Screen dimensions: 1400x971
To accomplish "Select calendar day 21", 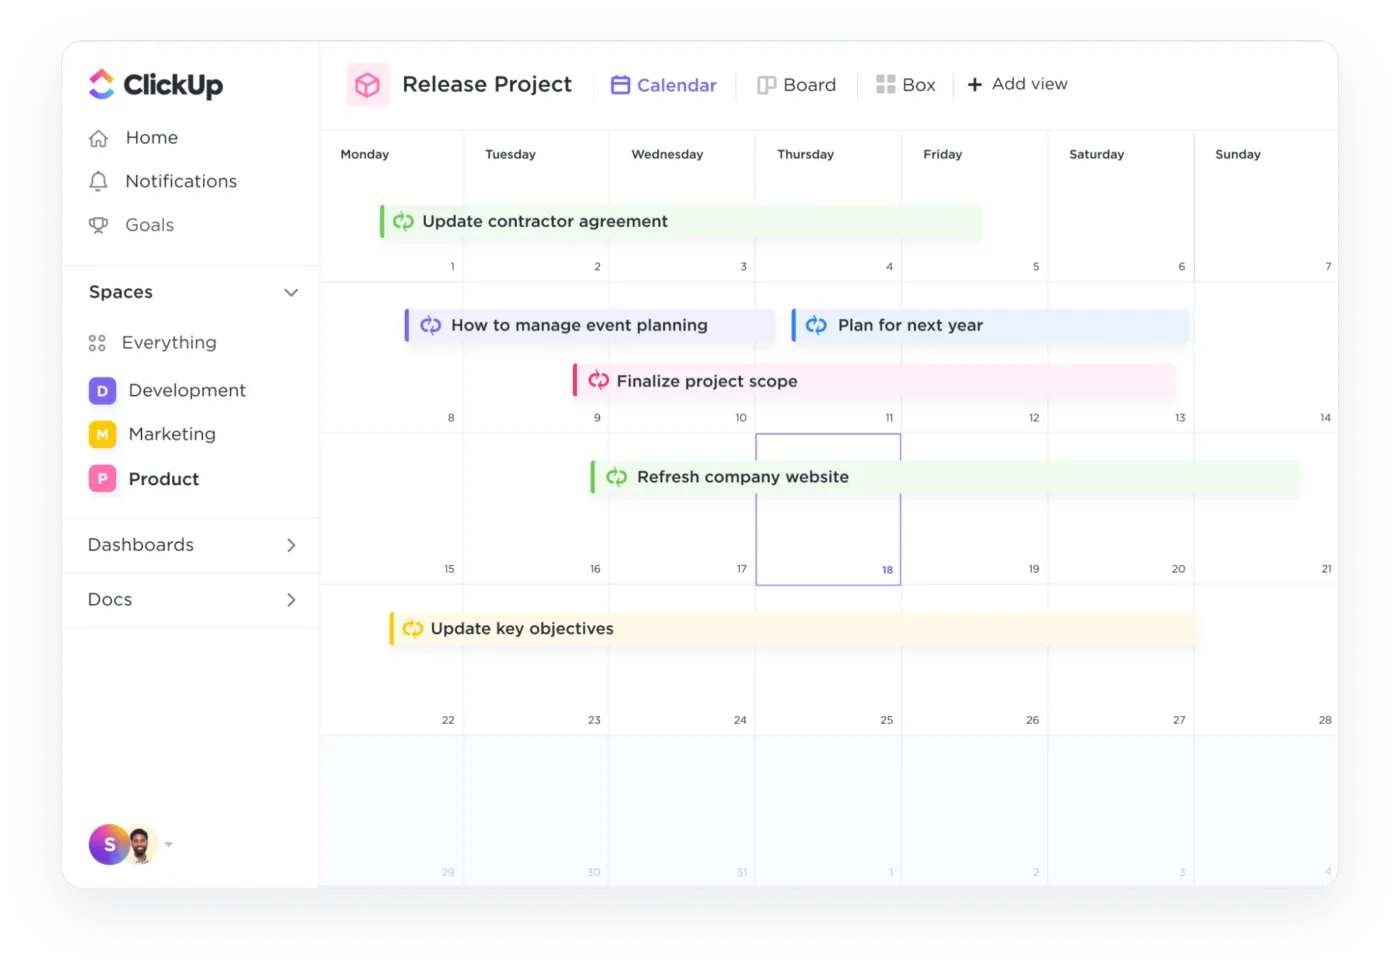I will pyautogui.click(x=1266, y=510).
